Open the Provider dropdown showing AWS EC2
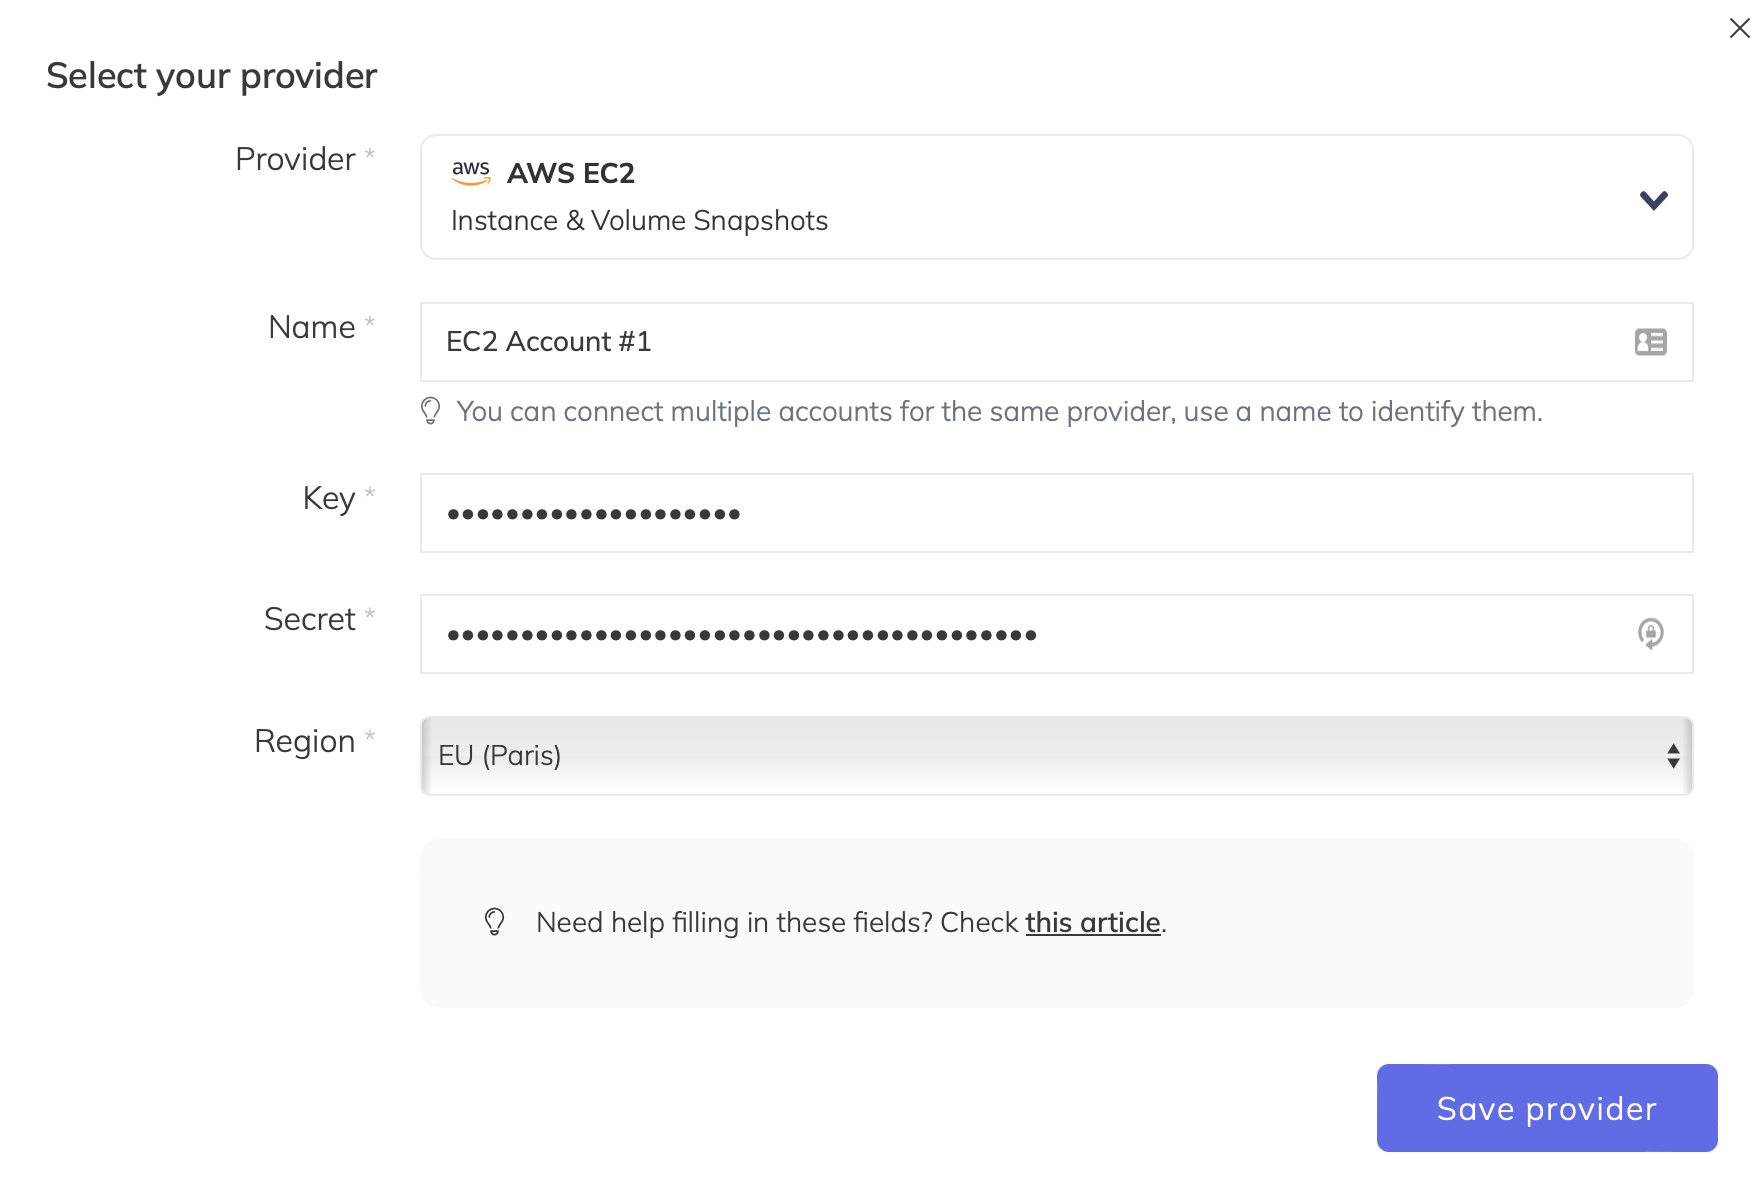Image resolution: width=1762 pixels, height=1180 pixels. [1057, 197]
